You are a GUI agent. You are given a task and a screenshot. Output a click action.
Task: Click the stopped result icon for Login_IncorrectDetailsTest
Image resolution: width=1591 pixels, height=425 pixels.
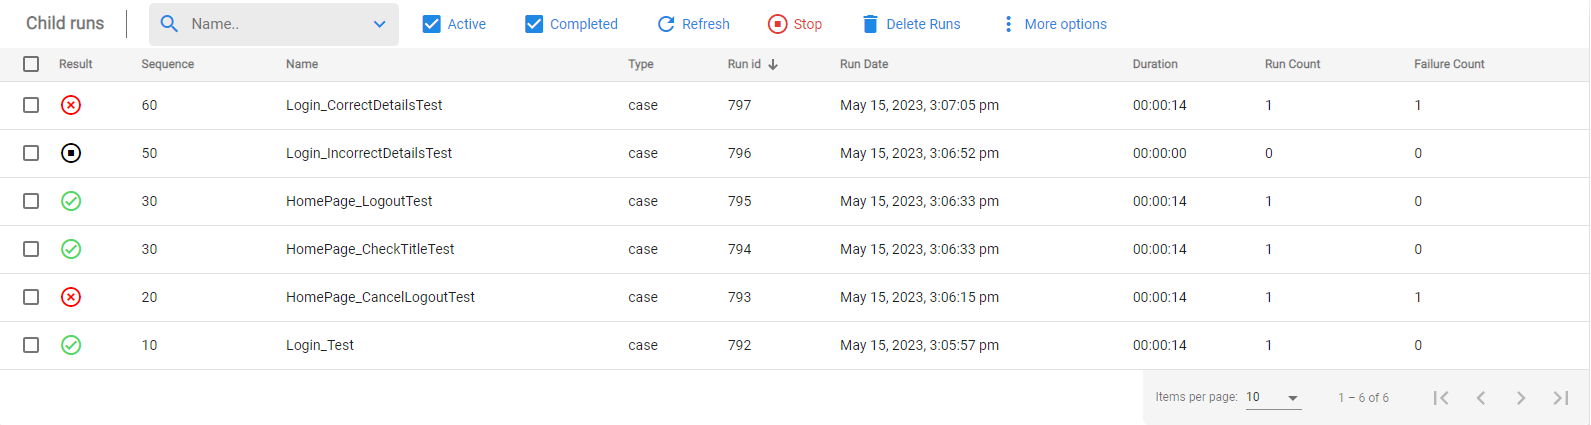tap(71, 153)
